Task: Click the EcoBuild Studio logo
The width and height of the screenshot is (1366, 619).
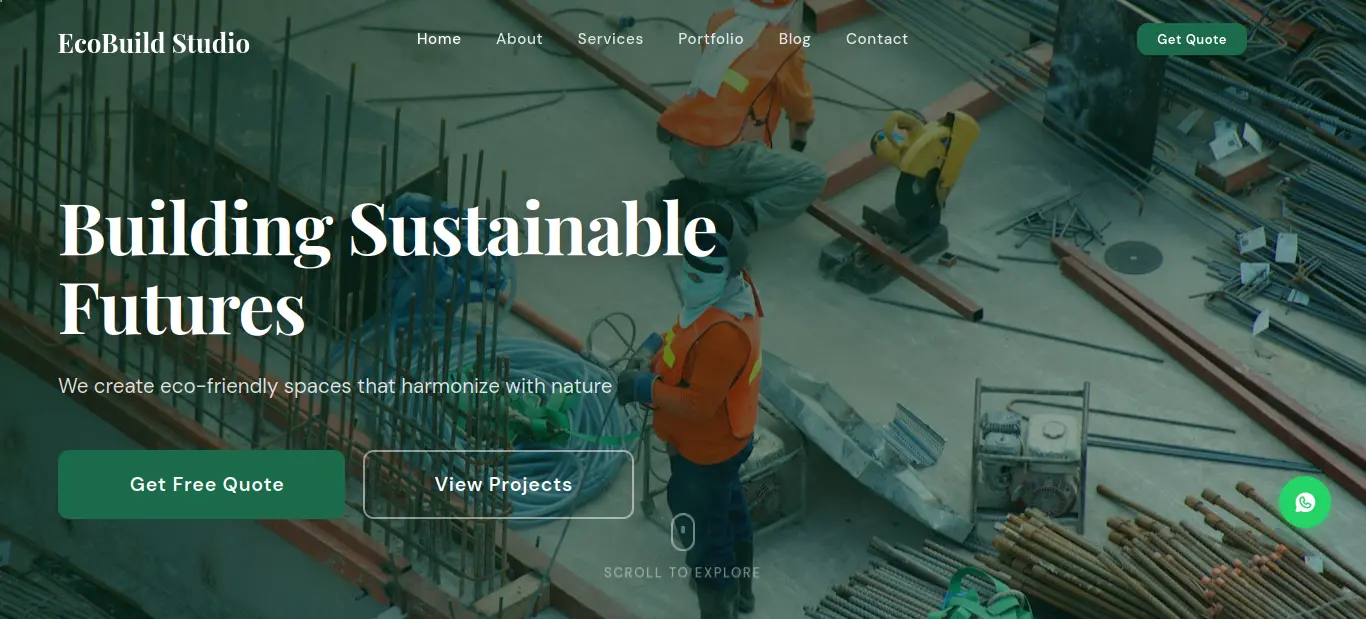Action: (x=154, y=42)
